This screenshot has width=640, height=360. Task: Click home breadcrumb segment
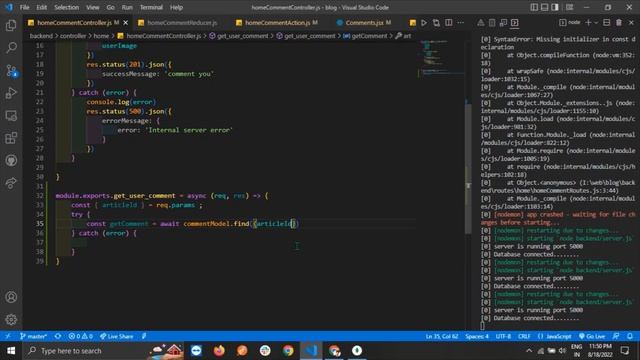(x=101, y=36)
